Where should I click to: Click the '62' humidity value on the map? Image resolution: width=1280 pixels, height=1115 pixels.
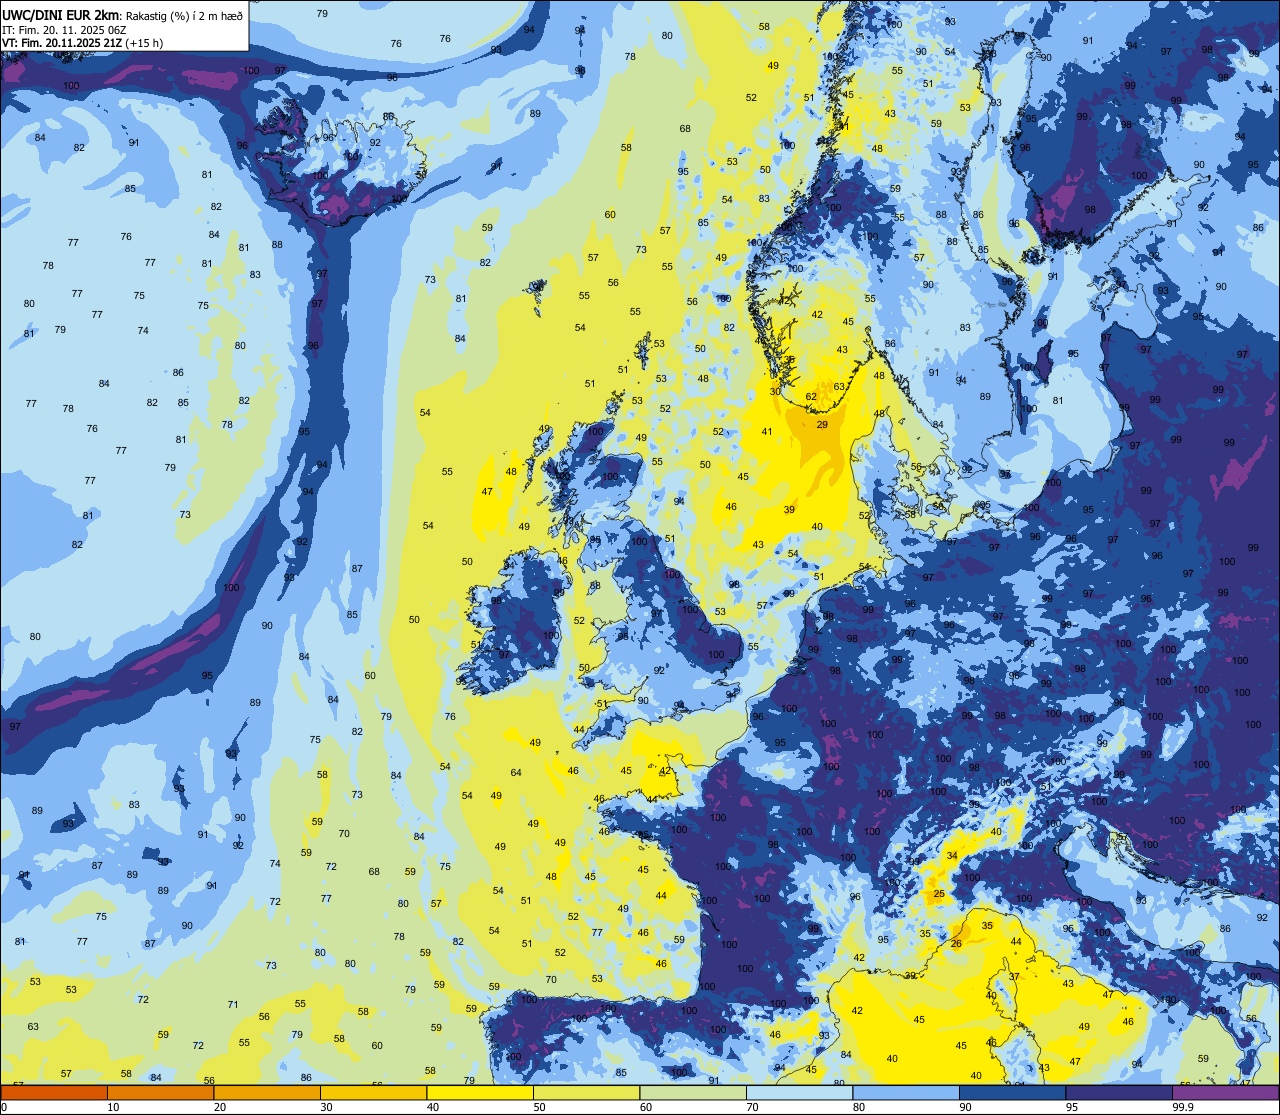coord(811,397)
